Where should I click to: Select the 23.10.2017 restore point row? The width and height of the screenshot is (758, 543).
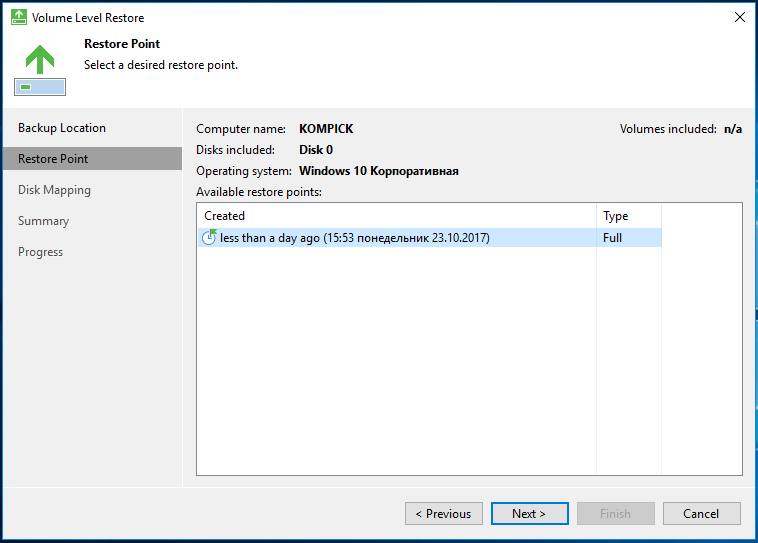pos(355,237)
